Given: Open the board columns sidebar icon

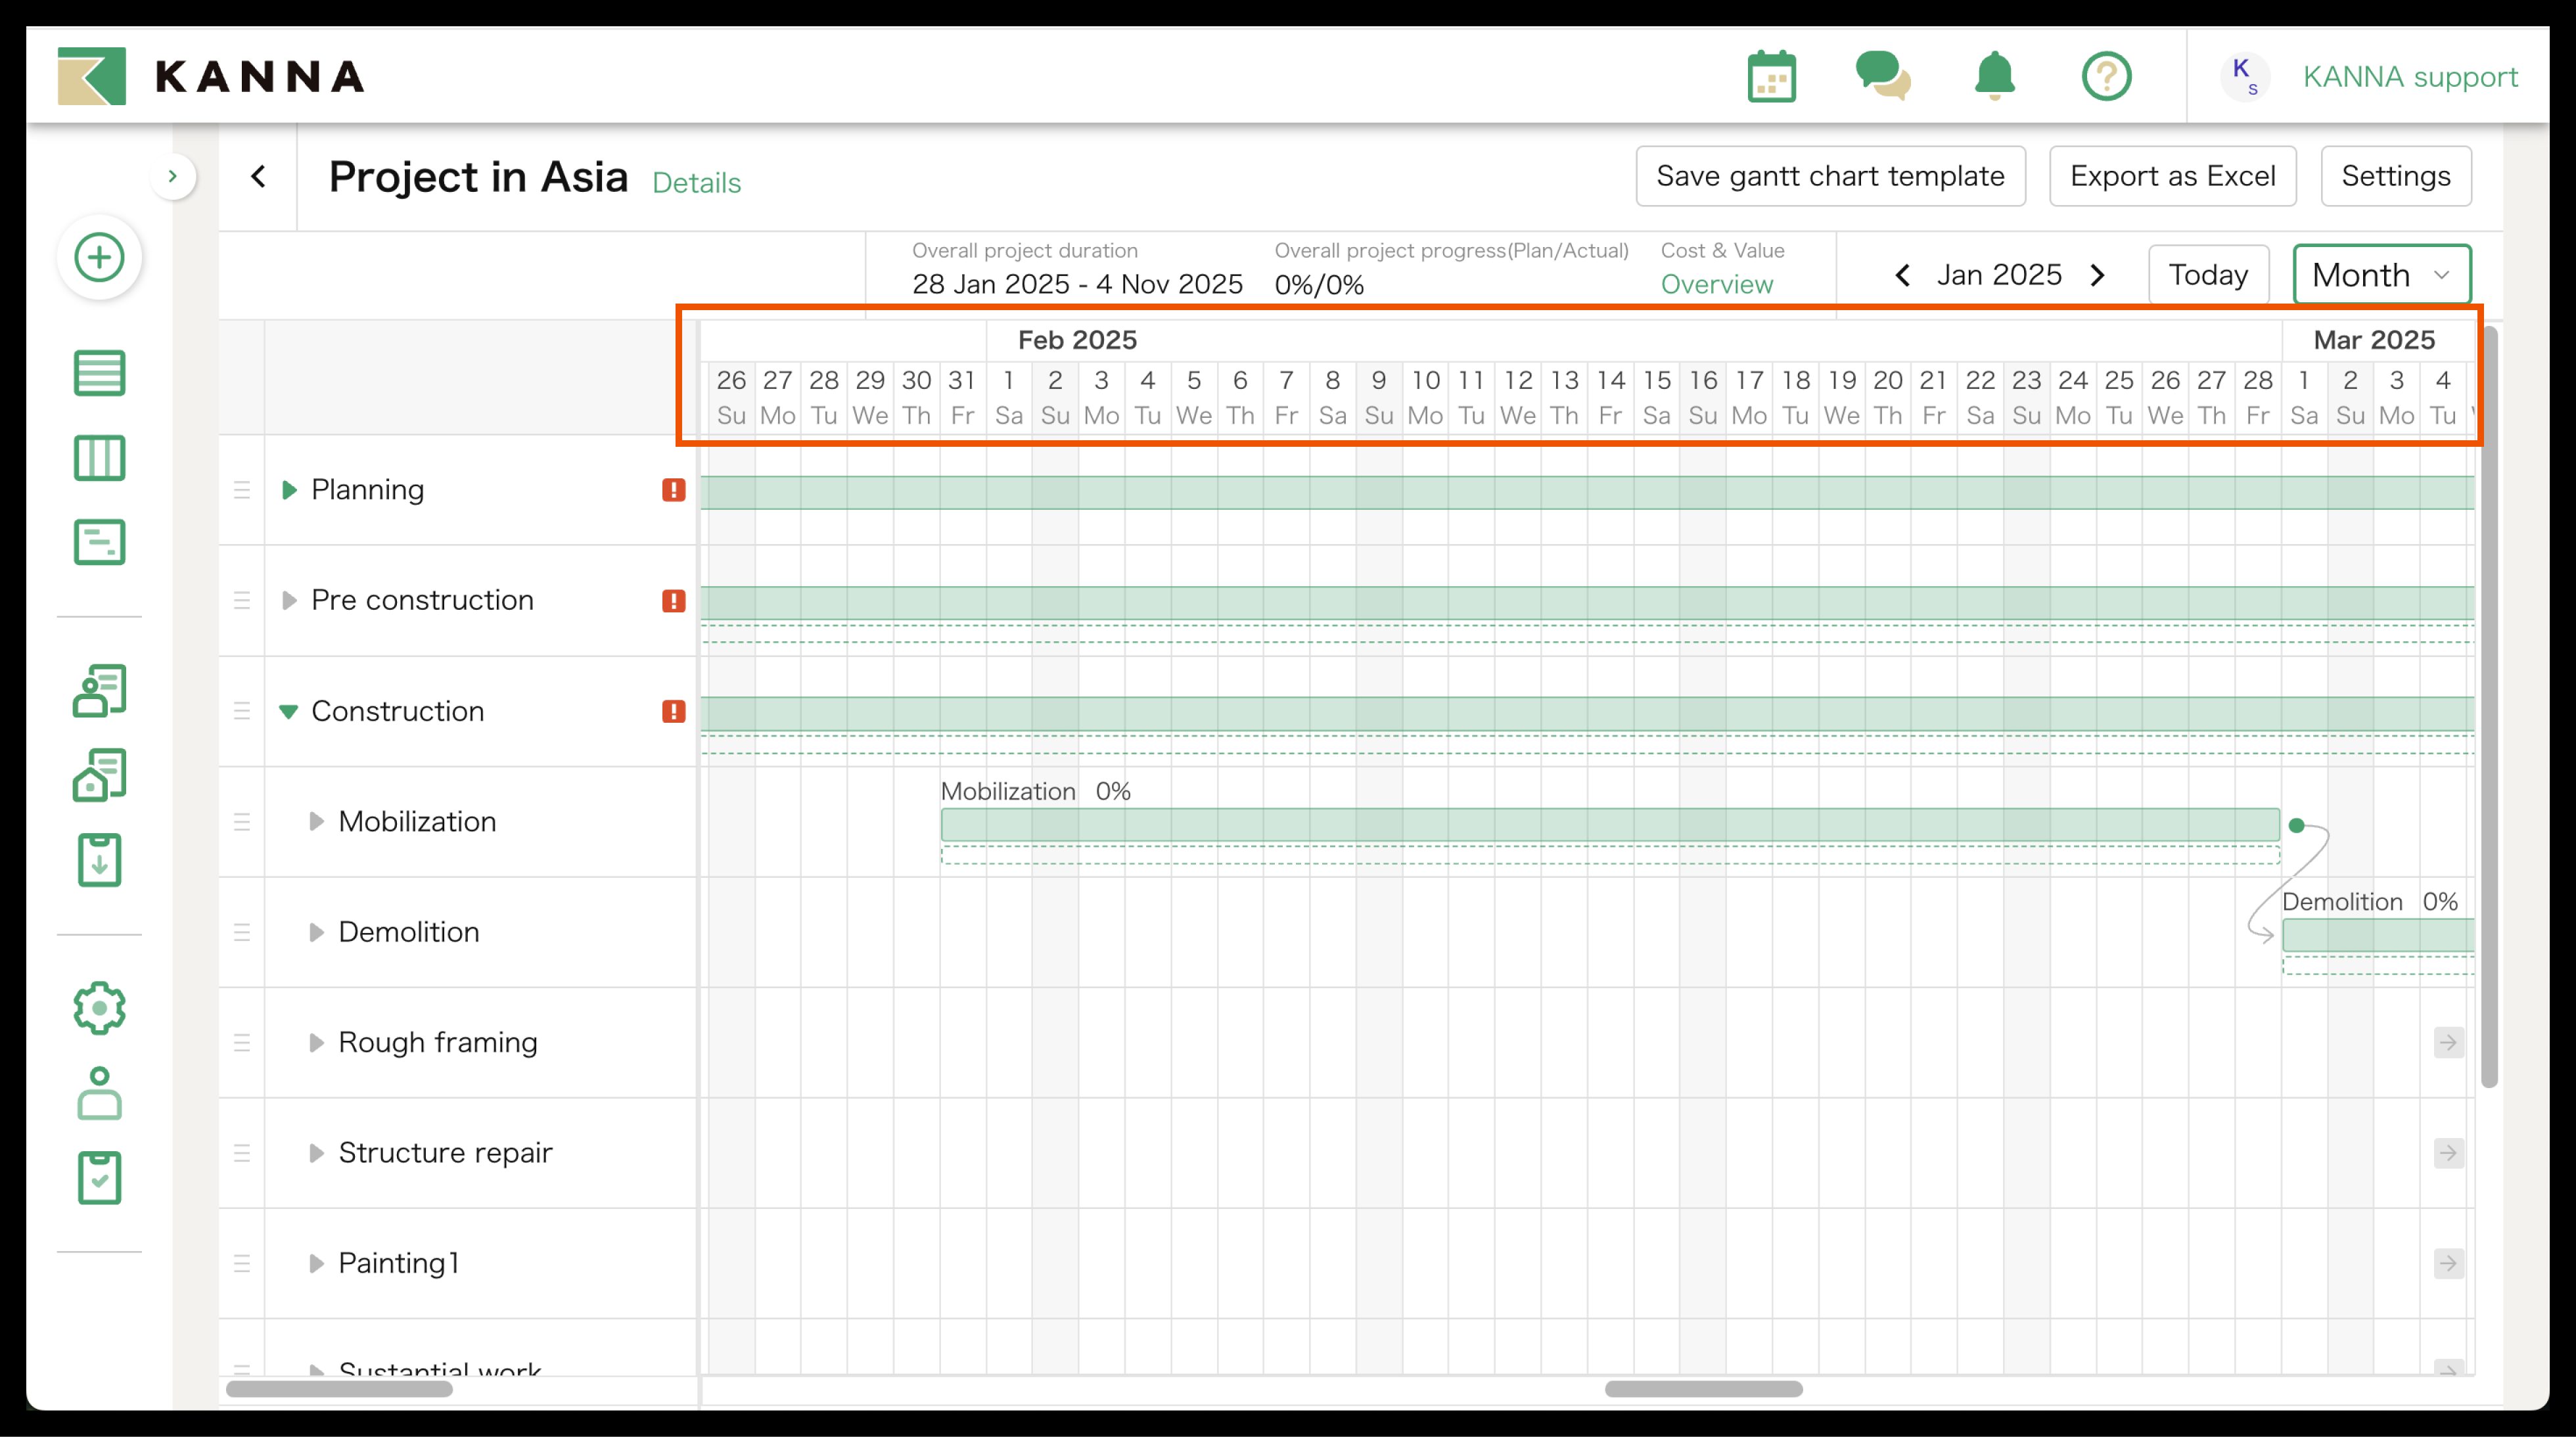Looking at the screenshot, I should 99,458.
